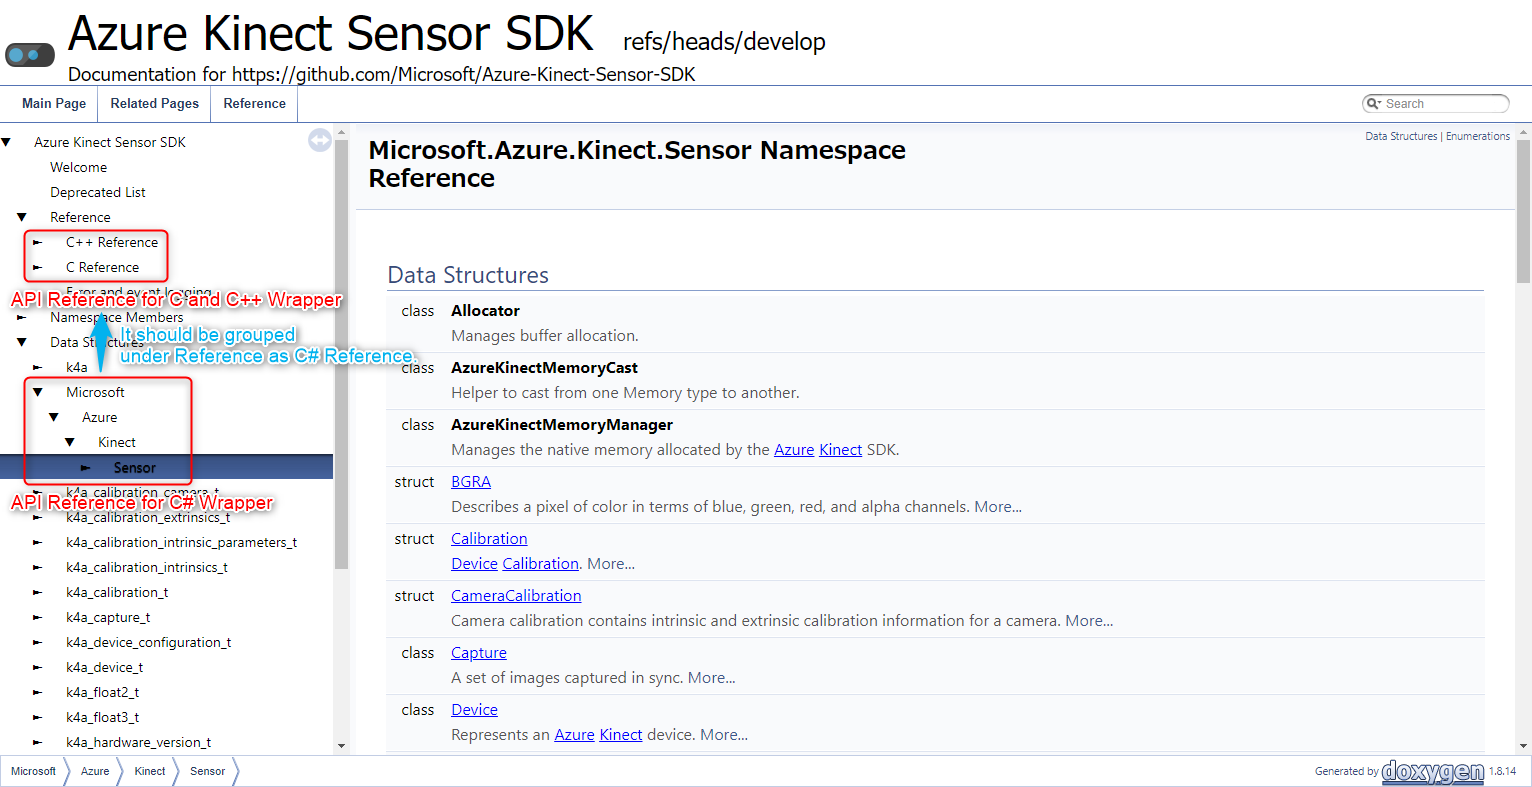Expand the Sensor node in the tree

(x=85, y=467)
